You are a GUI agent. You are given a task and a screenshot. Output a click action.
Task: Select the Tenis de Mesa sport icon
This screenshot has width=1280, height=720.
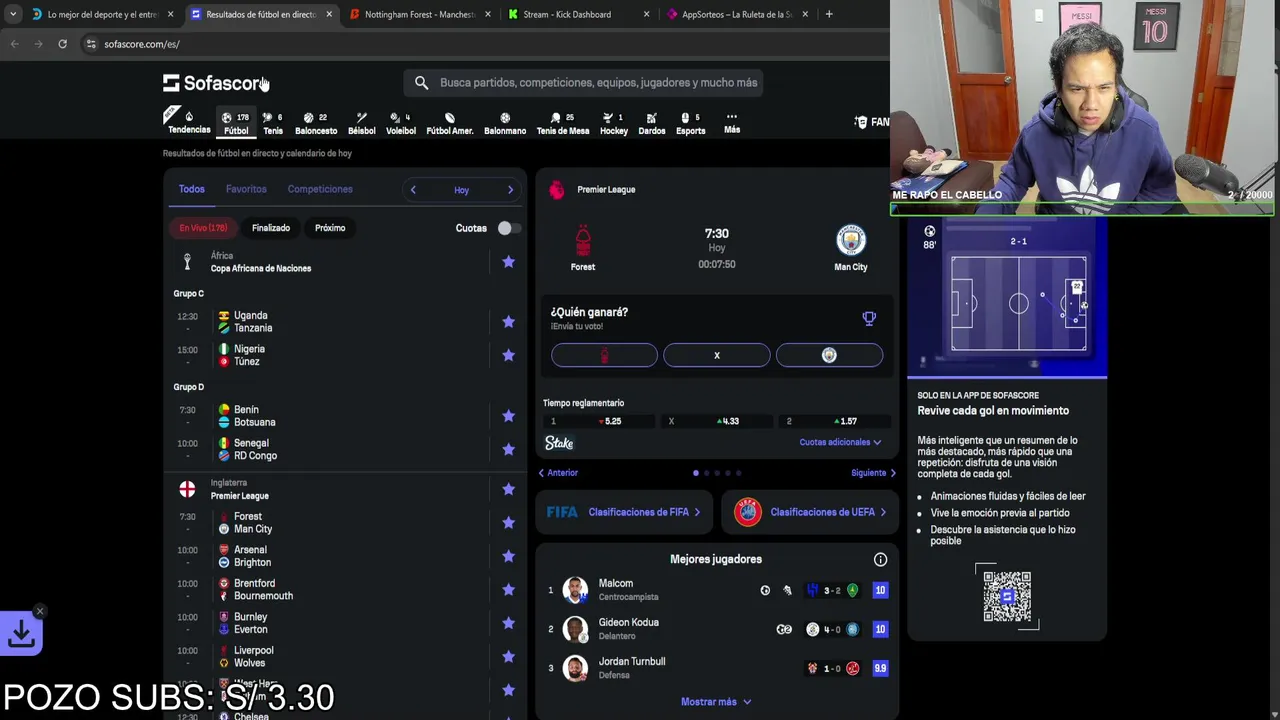pos(562,123)
